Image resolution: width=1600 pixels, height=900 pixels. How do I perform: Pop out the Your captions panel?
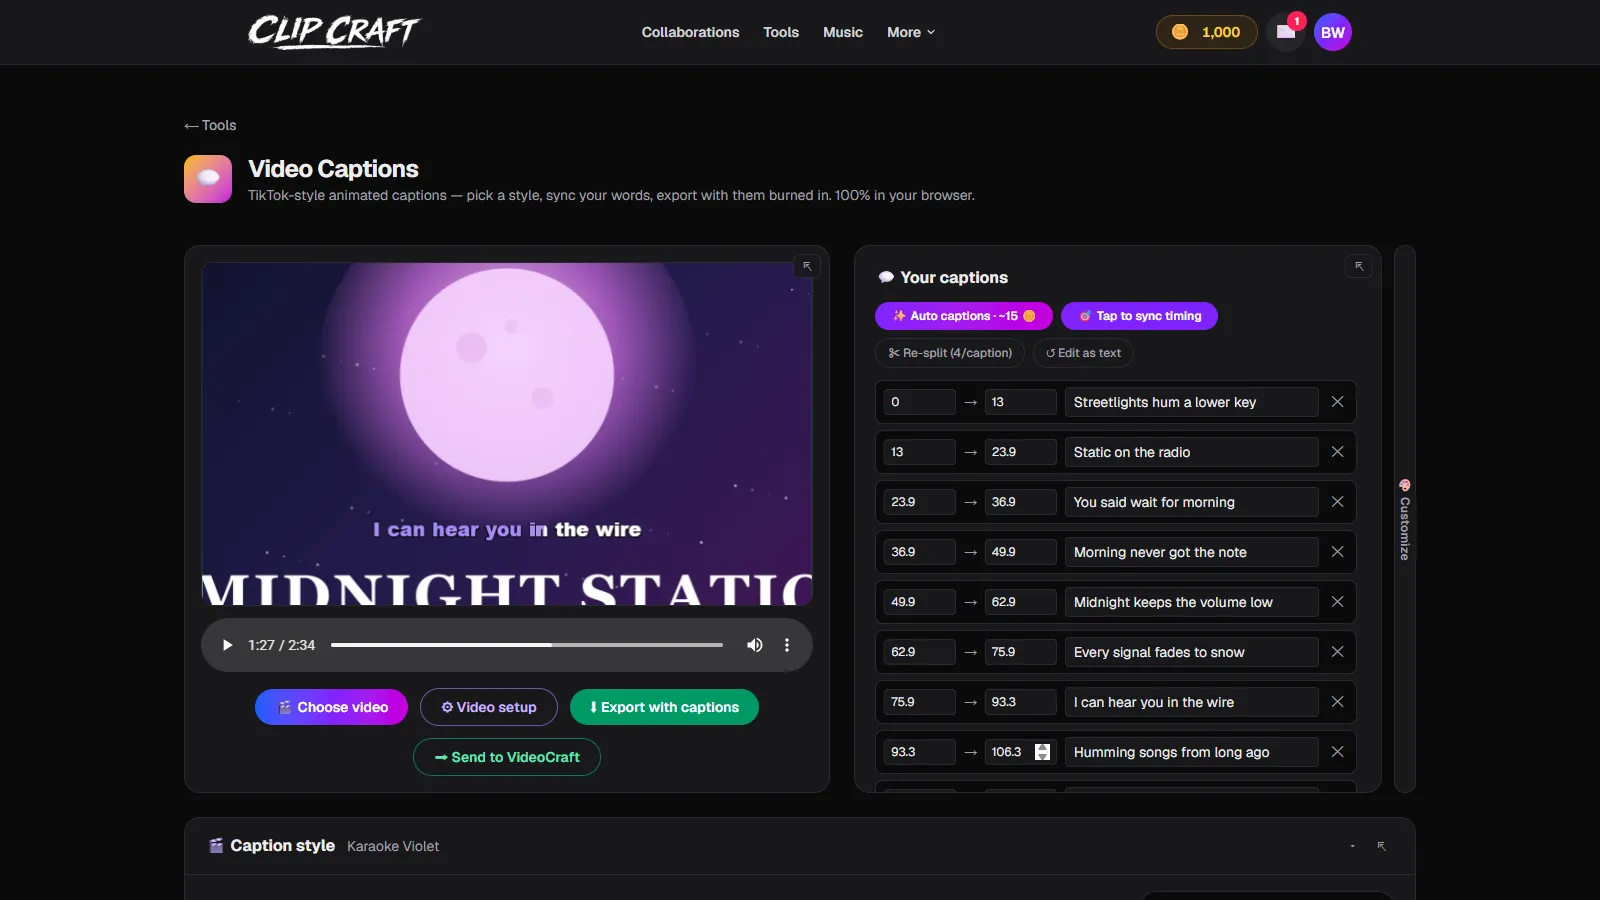click(1359, 266)
